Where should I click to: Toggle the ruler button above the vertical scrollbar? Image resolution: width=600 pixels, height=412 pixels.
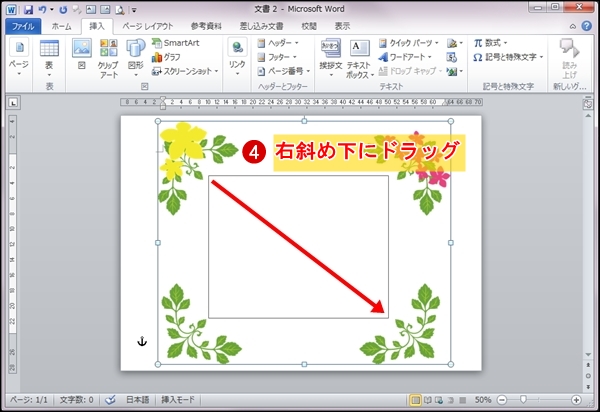click(588, 103)
